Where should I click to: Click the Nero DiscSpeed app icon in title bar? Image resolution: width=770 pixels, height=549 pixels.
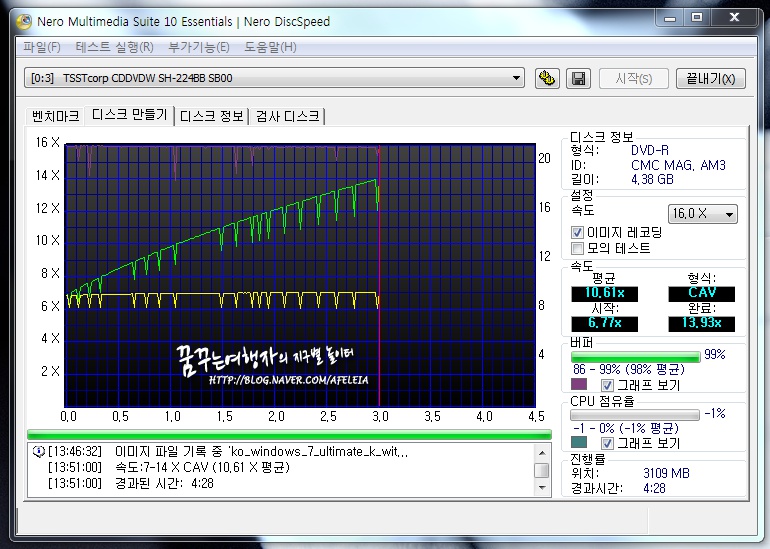(x=24, y=22)
